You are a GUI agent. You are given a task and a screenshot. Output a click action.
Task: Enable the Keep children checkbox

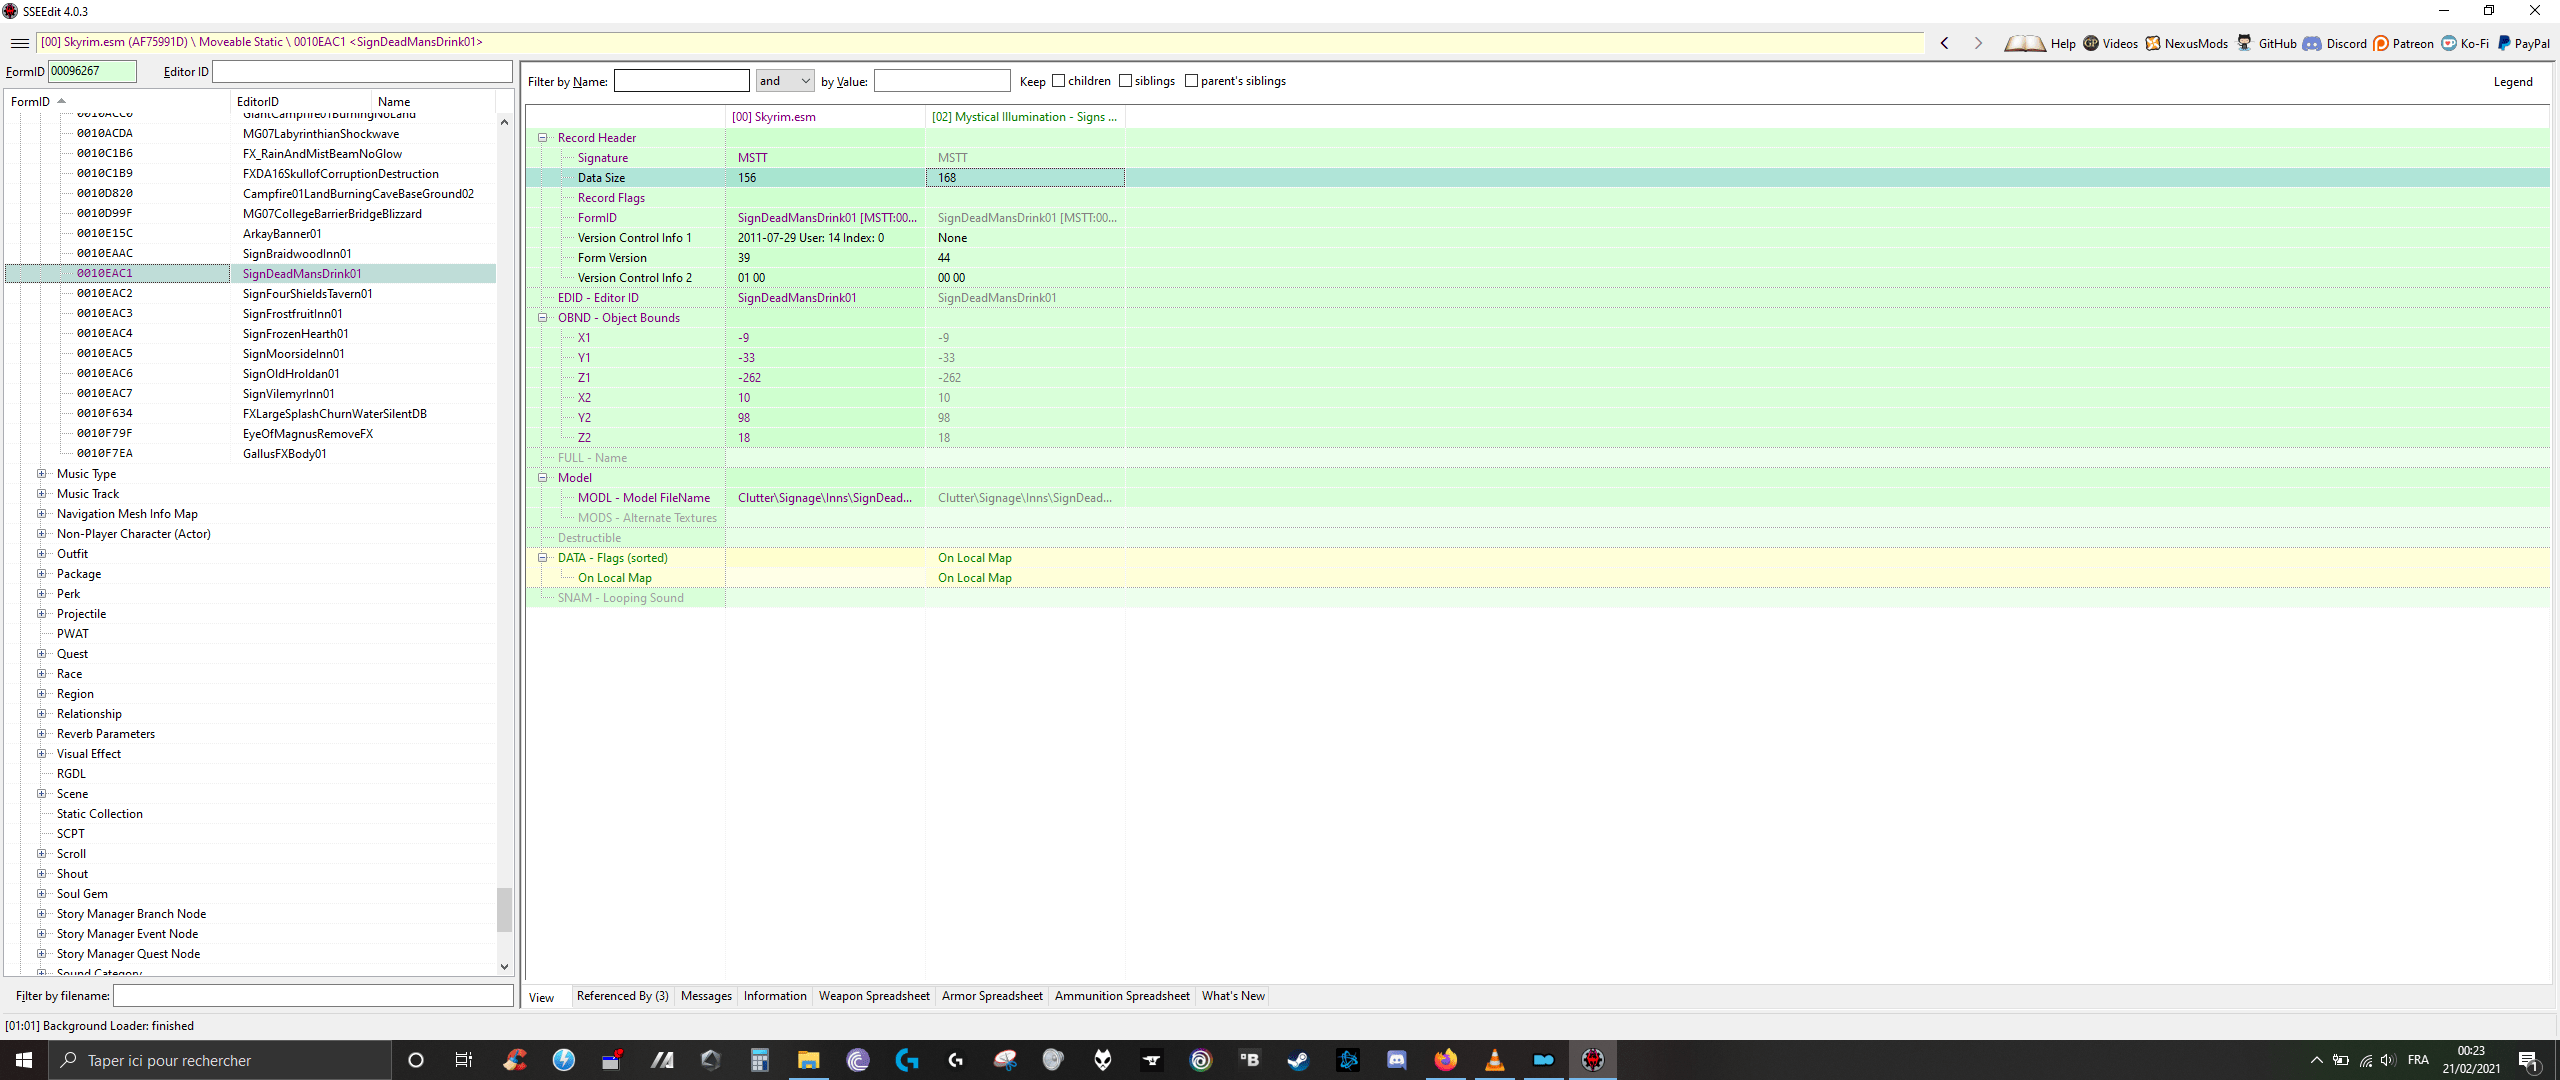coord(1058,81)
